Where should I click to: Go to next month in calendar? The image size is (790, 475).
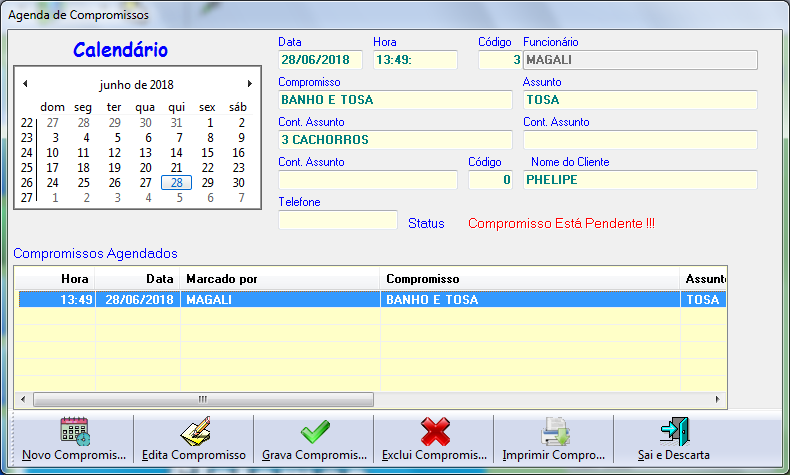(249, 84)
